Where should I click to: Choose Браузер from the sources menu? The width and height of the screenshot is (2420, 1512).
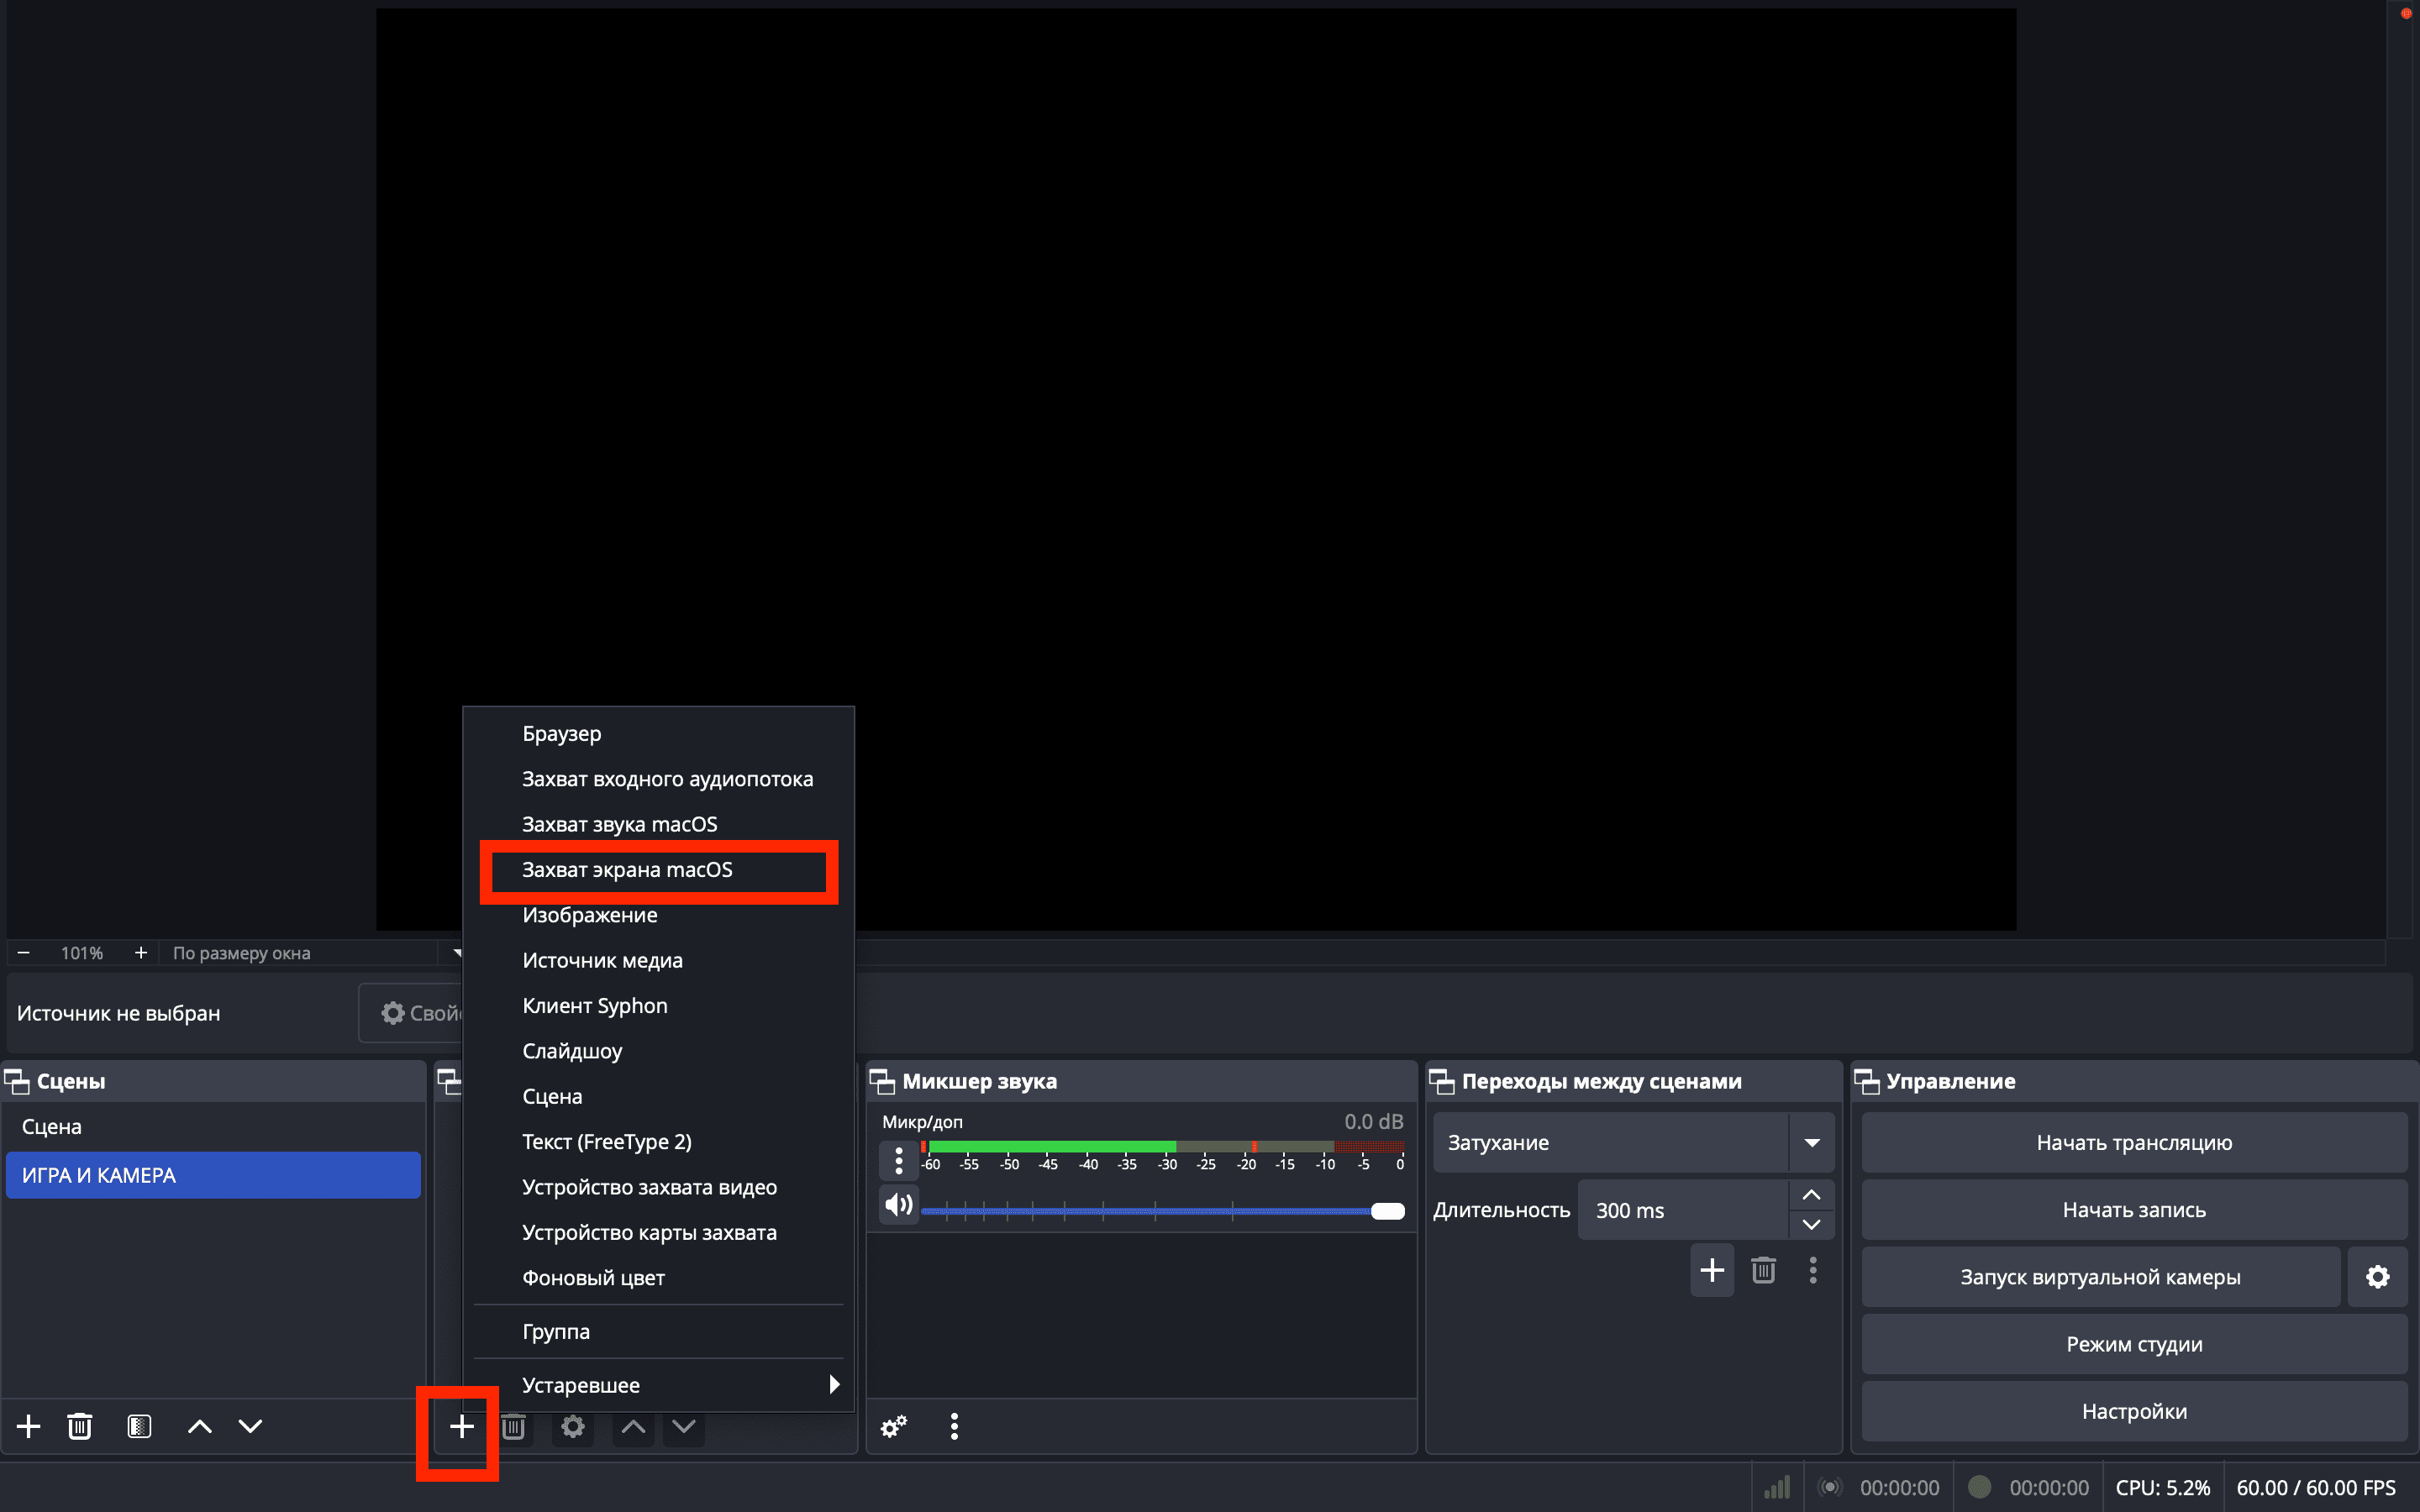[562, 734]
